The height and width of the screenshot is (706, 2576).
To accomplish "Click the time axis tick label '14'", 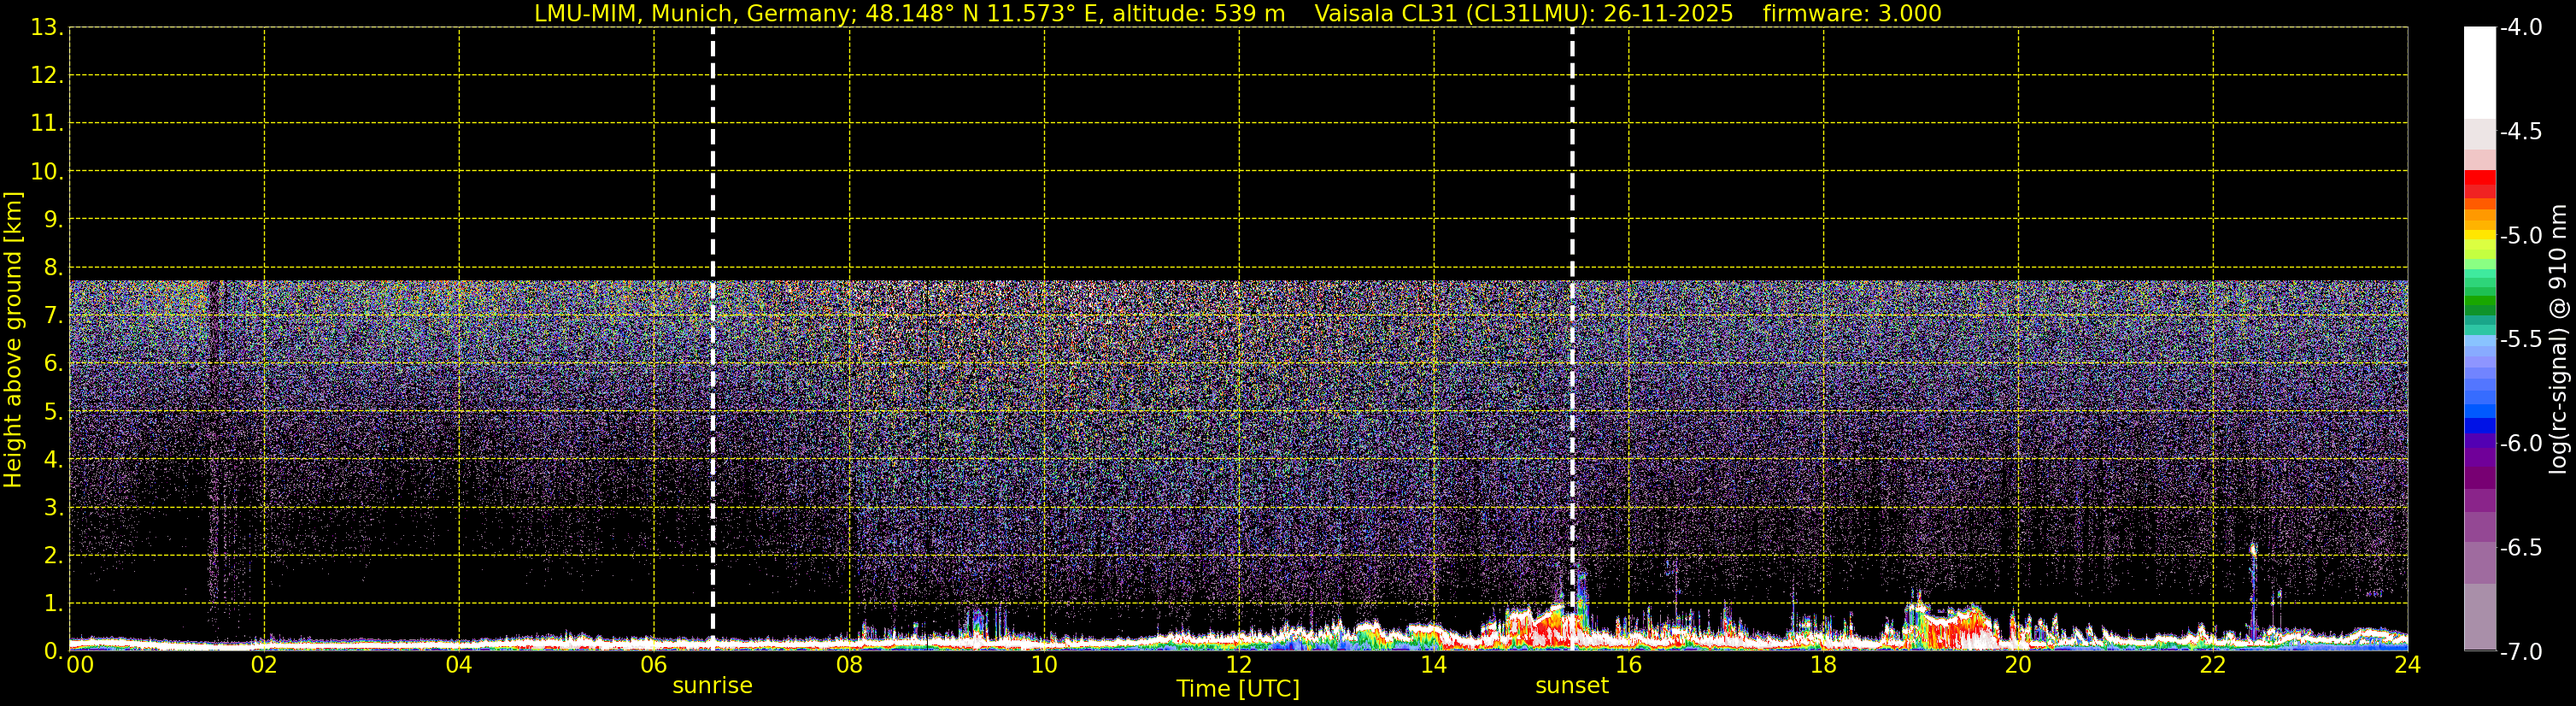I will (x=1434, y=665).
